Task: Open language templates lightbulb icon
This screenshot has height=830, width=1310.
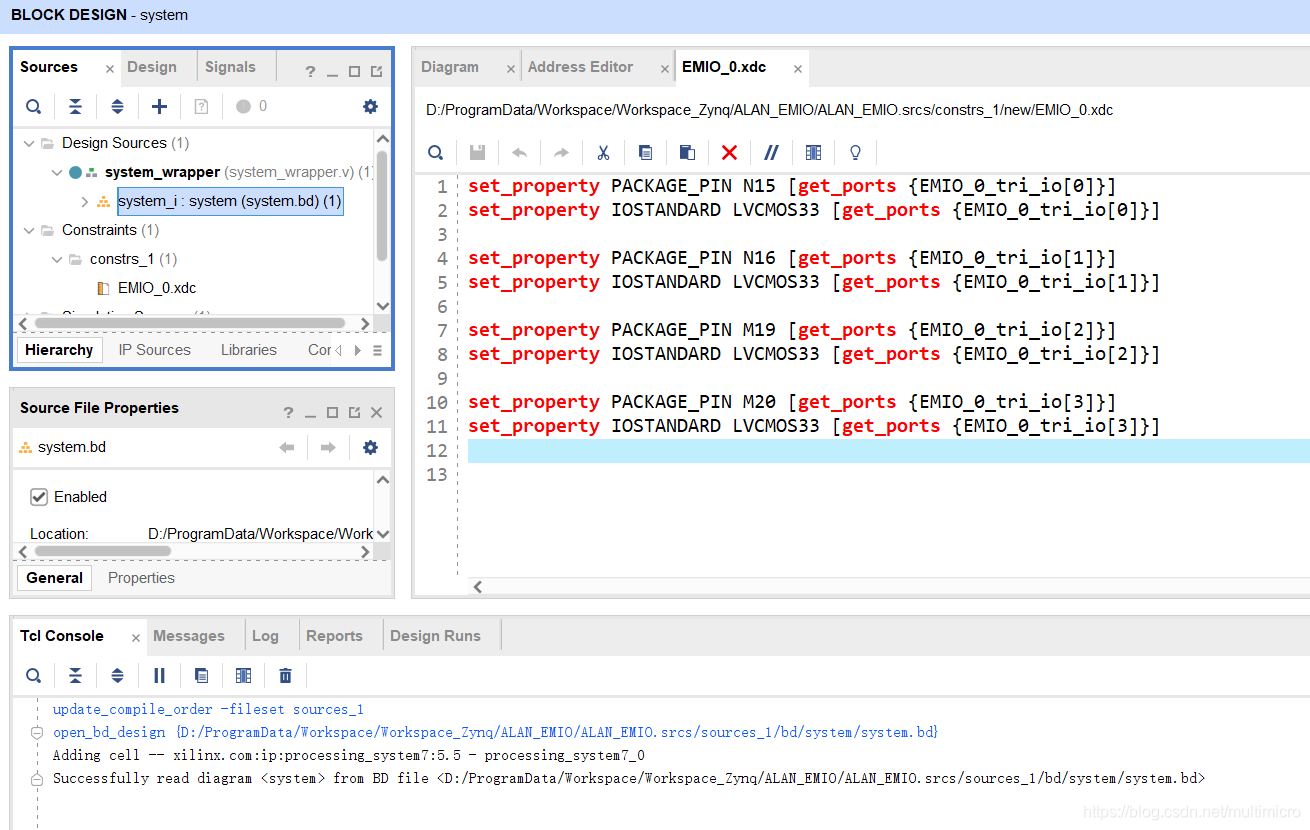Action: click(x=855, y=153)
